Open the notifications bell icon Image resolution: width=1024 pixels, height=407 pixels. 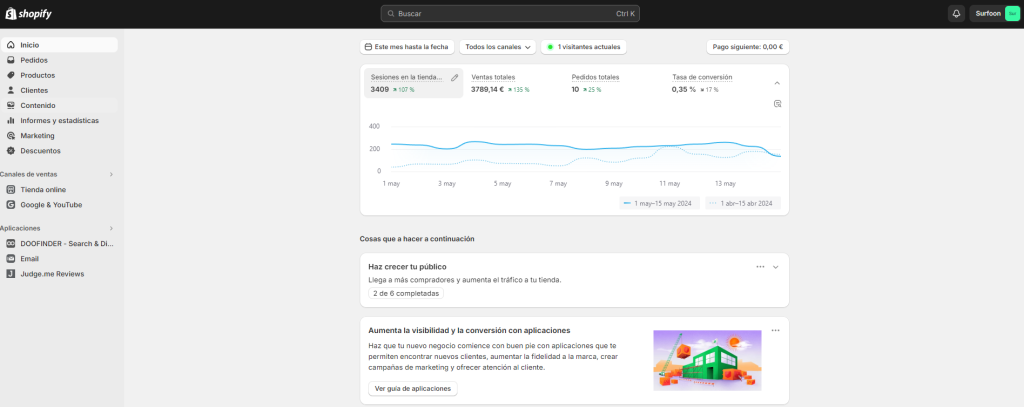click(956, 13)
